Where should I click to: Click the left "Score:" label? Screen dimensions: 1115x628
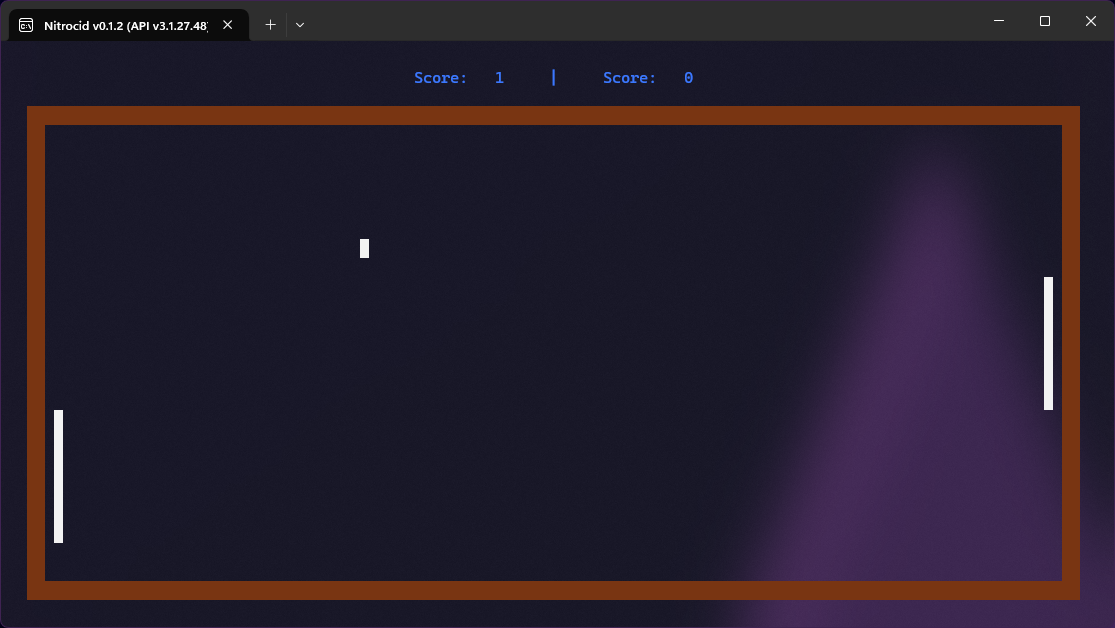[x=440, y=78]
